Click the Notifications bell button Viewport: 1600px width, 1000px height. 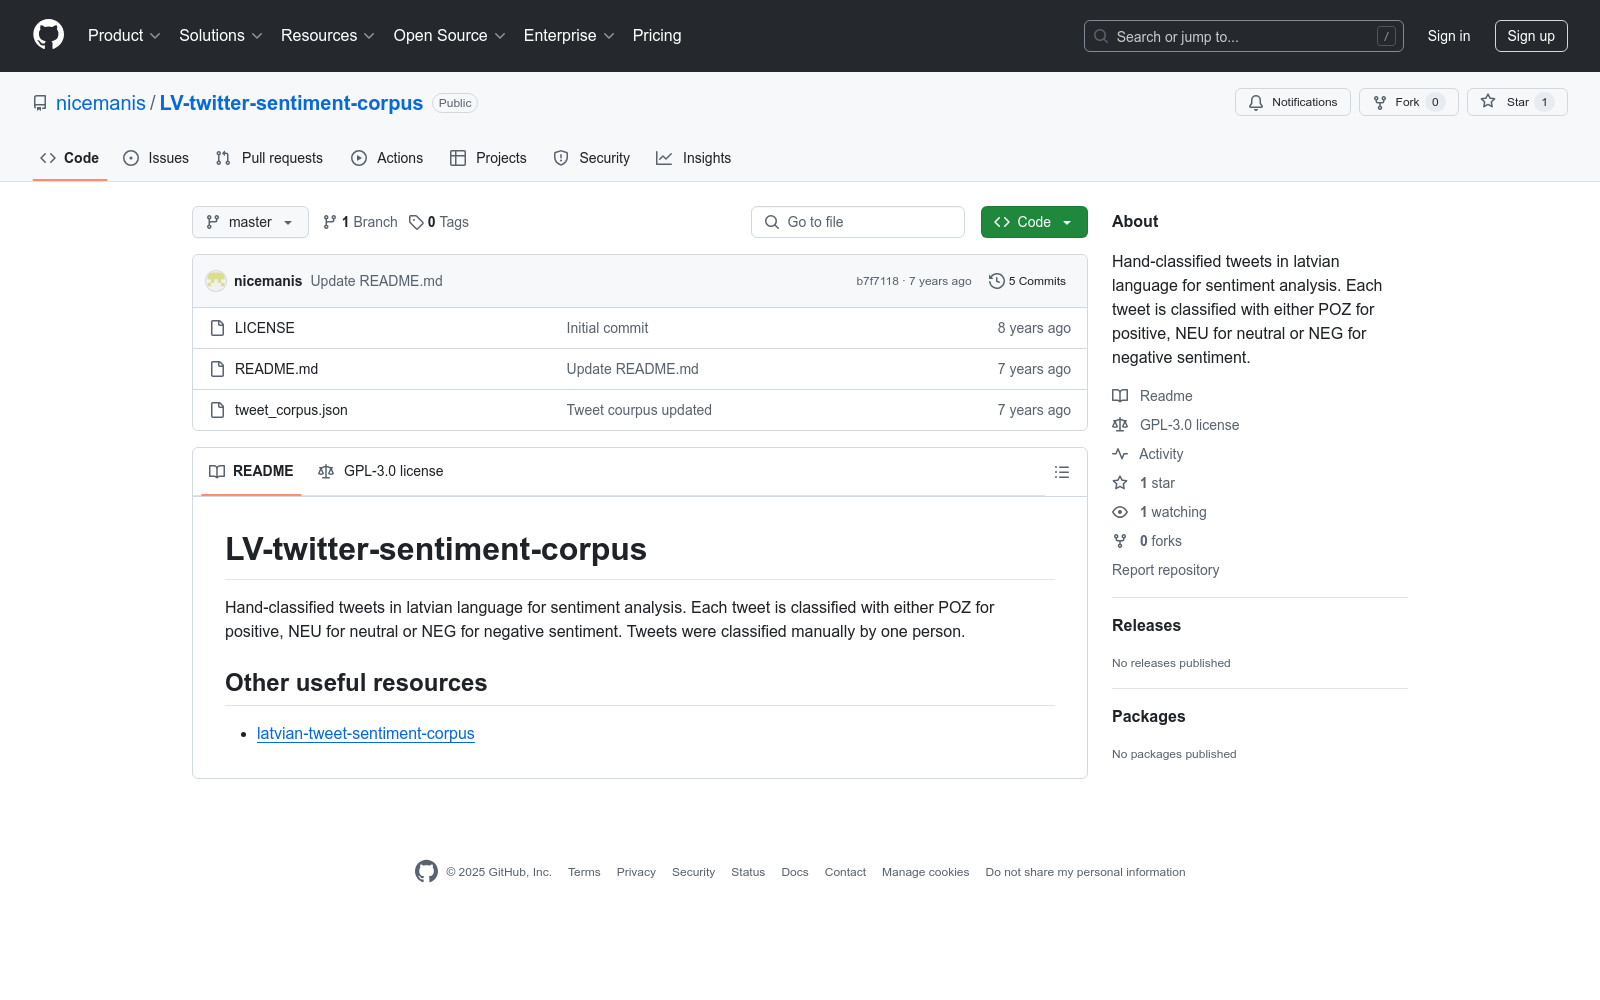point(1293,102)
